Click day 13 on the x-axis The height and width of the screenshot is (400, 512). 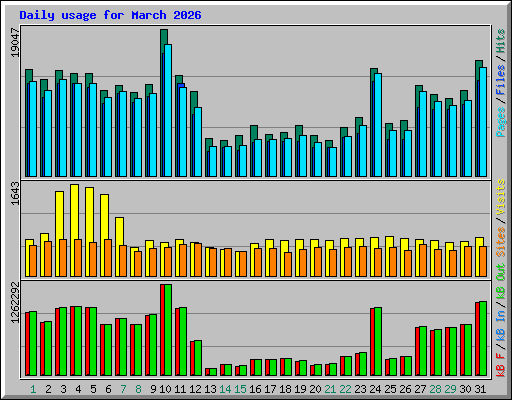coord(210,389)
